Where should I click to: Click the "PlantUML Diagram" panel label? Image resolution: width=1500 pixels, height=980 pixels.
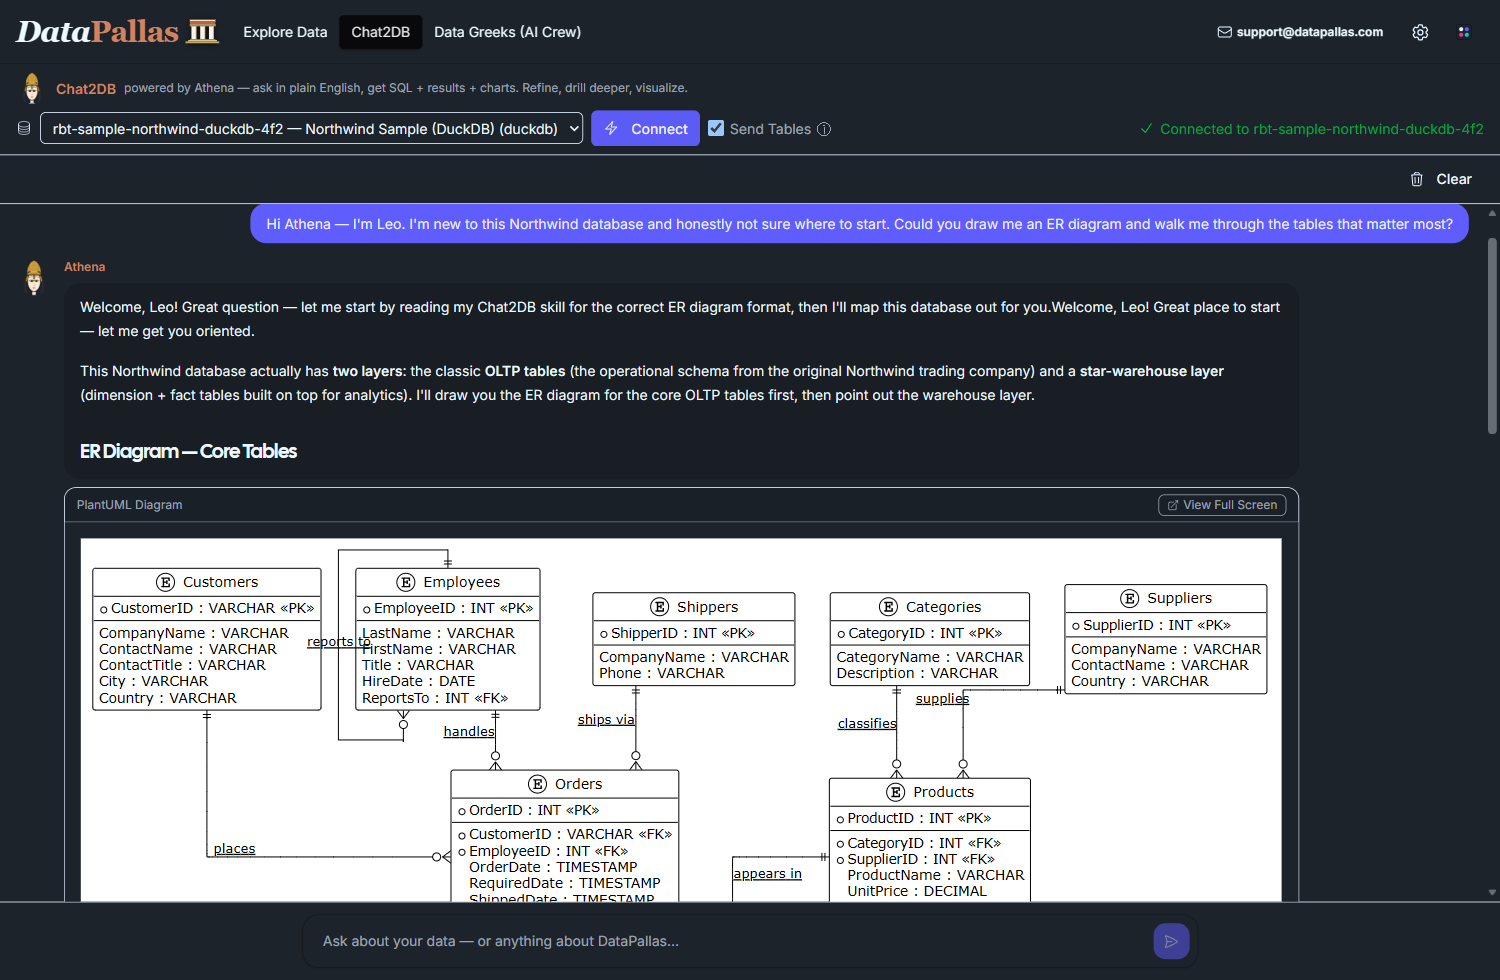tap(130, 505)
